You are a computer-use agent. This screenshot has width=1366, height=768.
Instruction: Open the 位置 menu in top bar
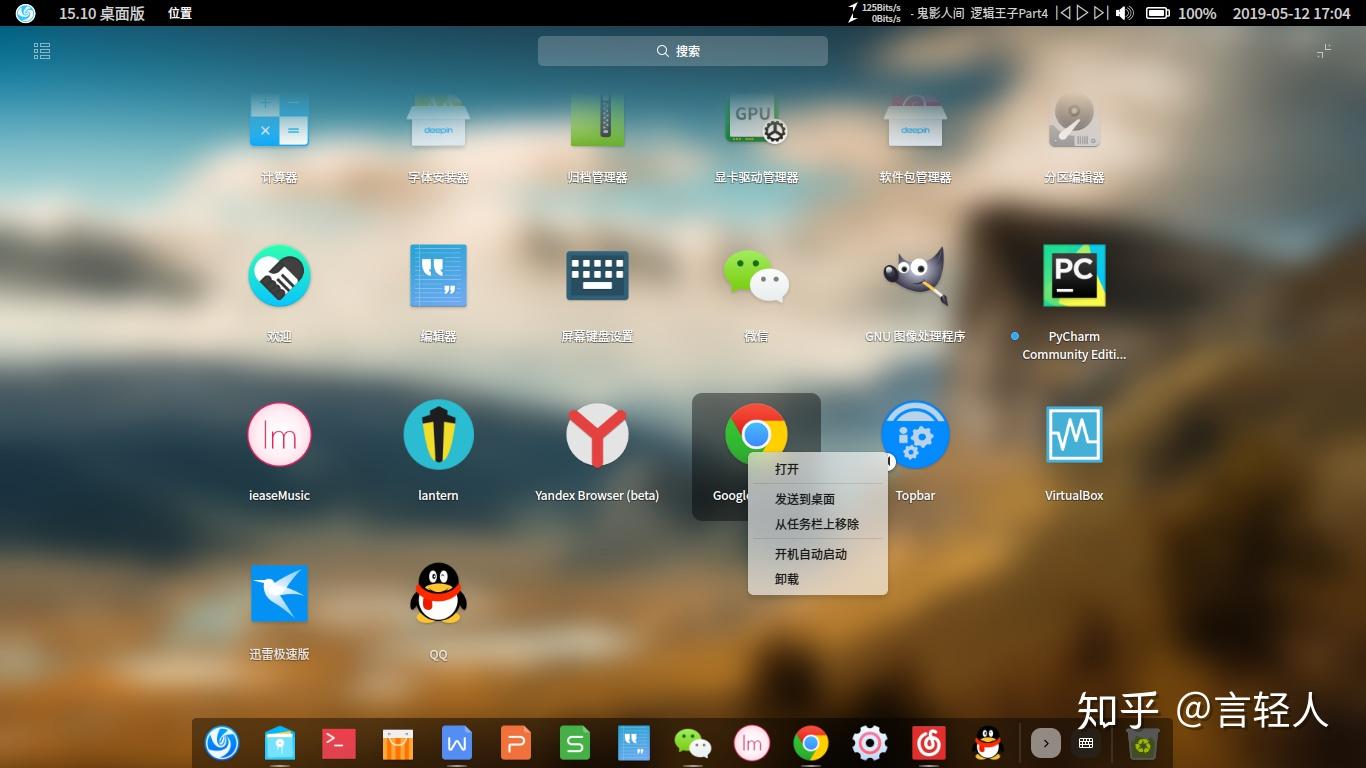[x=180, y=13]
